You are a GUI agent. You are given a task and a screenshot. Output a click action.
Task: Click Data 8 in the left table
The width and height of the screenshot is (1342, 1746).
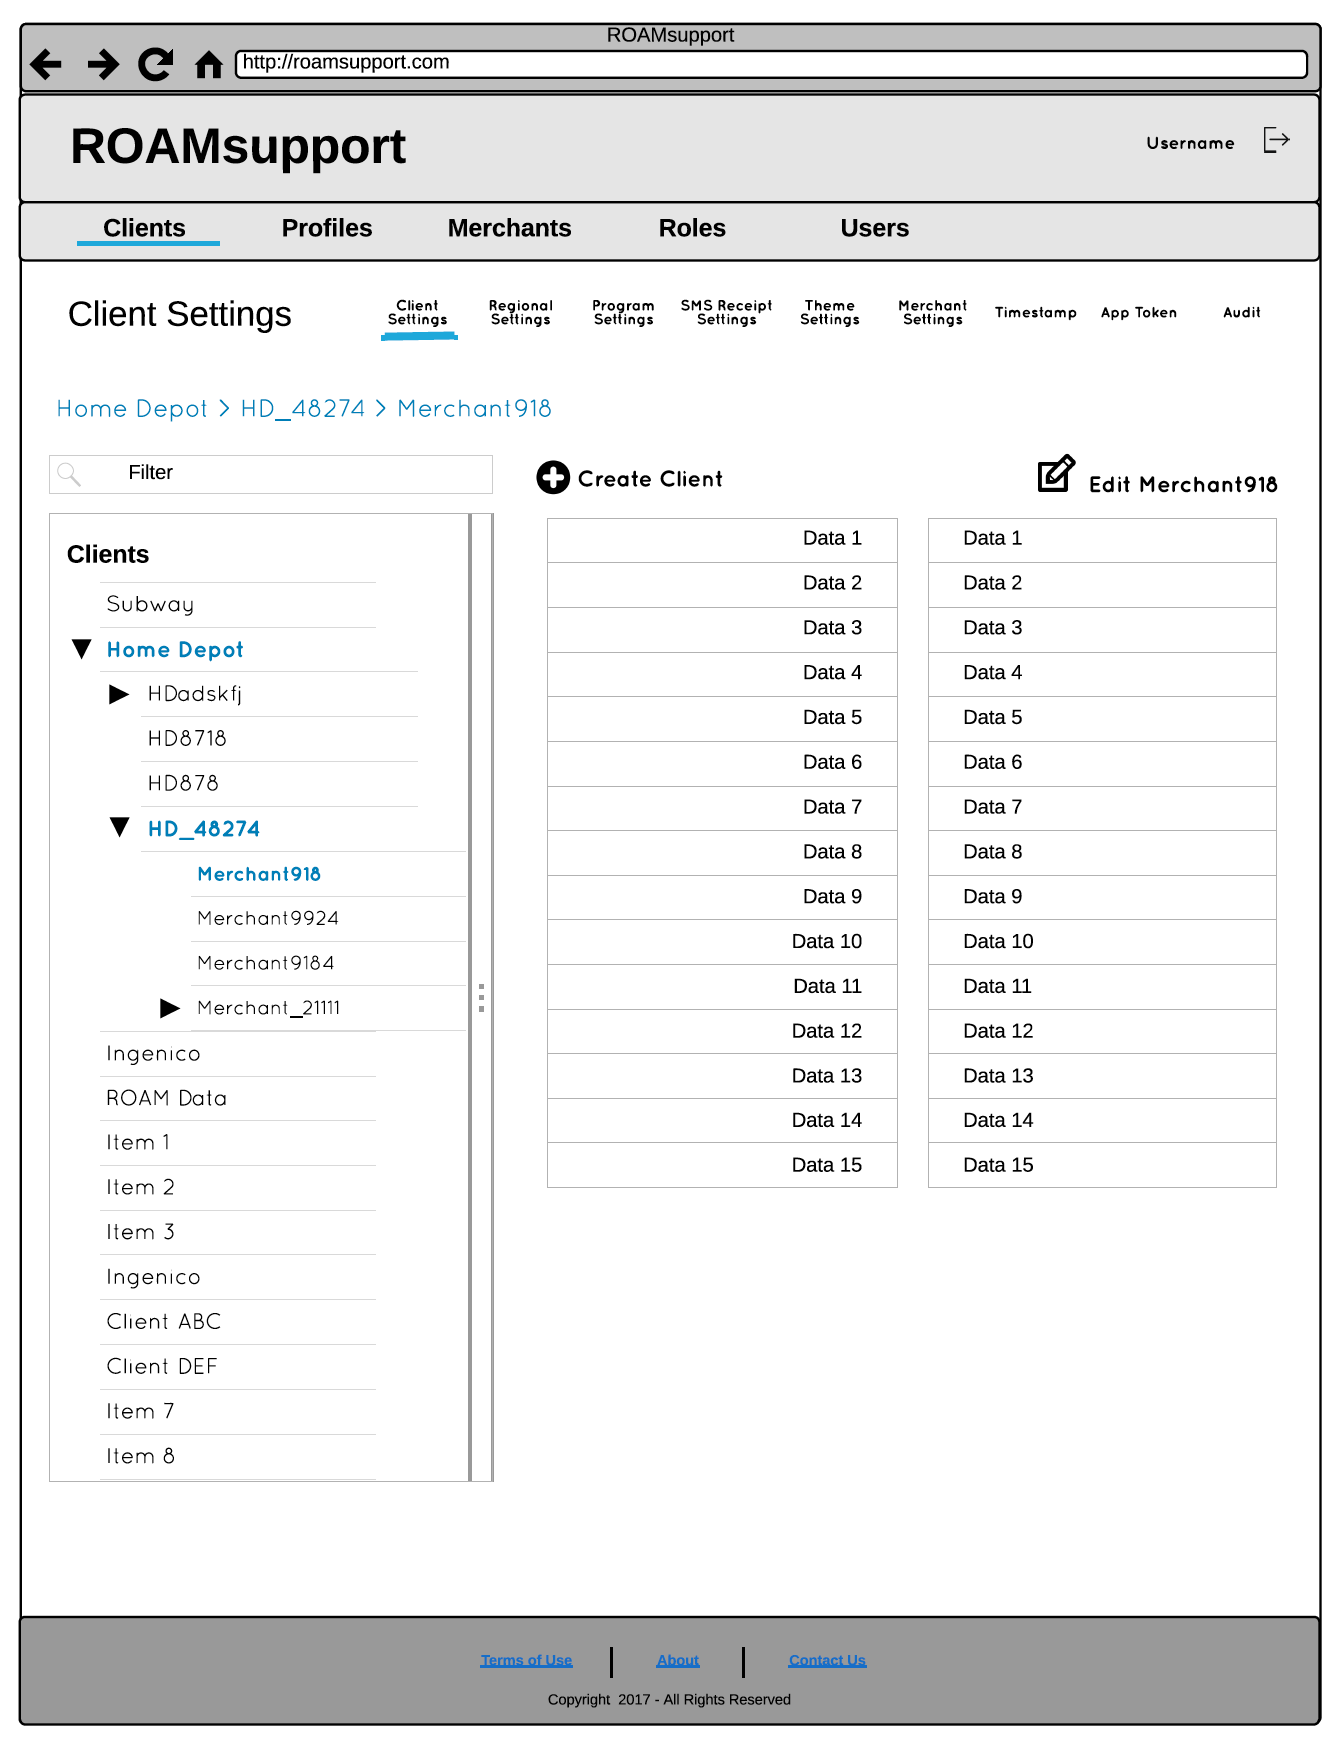pyautogui.click(x=722, y=853)
